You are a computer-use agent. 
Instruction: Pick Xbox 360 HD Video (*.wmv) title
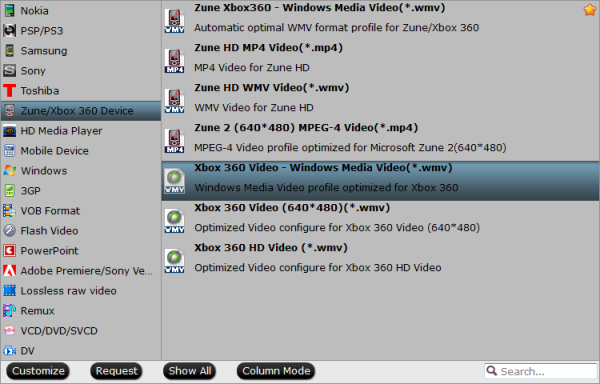[x=271, y=247]
